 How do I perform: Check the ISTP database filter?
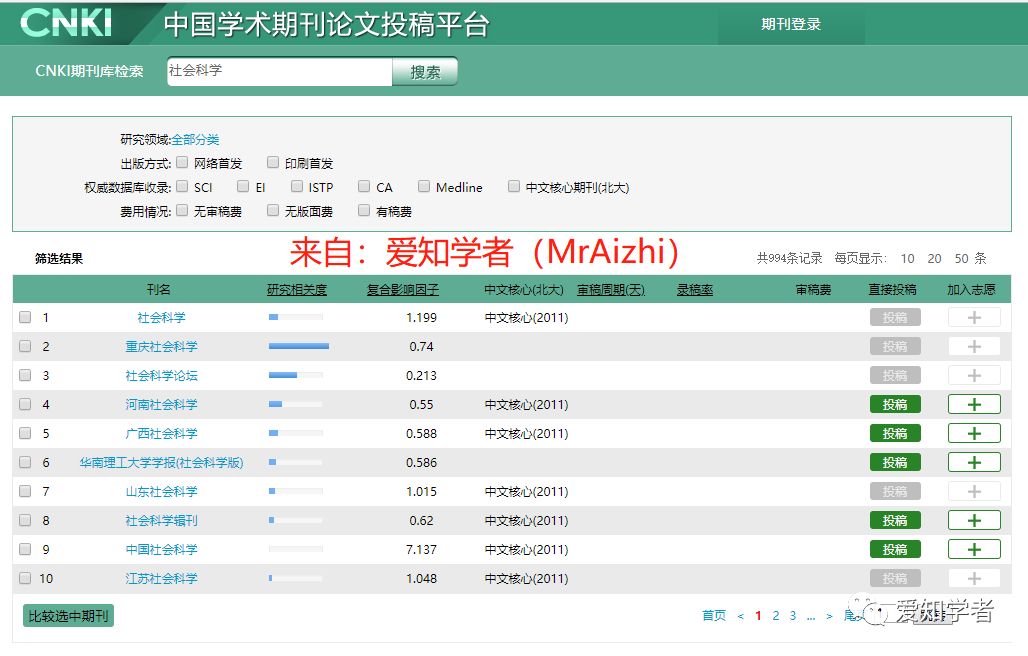pos(297,186)
